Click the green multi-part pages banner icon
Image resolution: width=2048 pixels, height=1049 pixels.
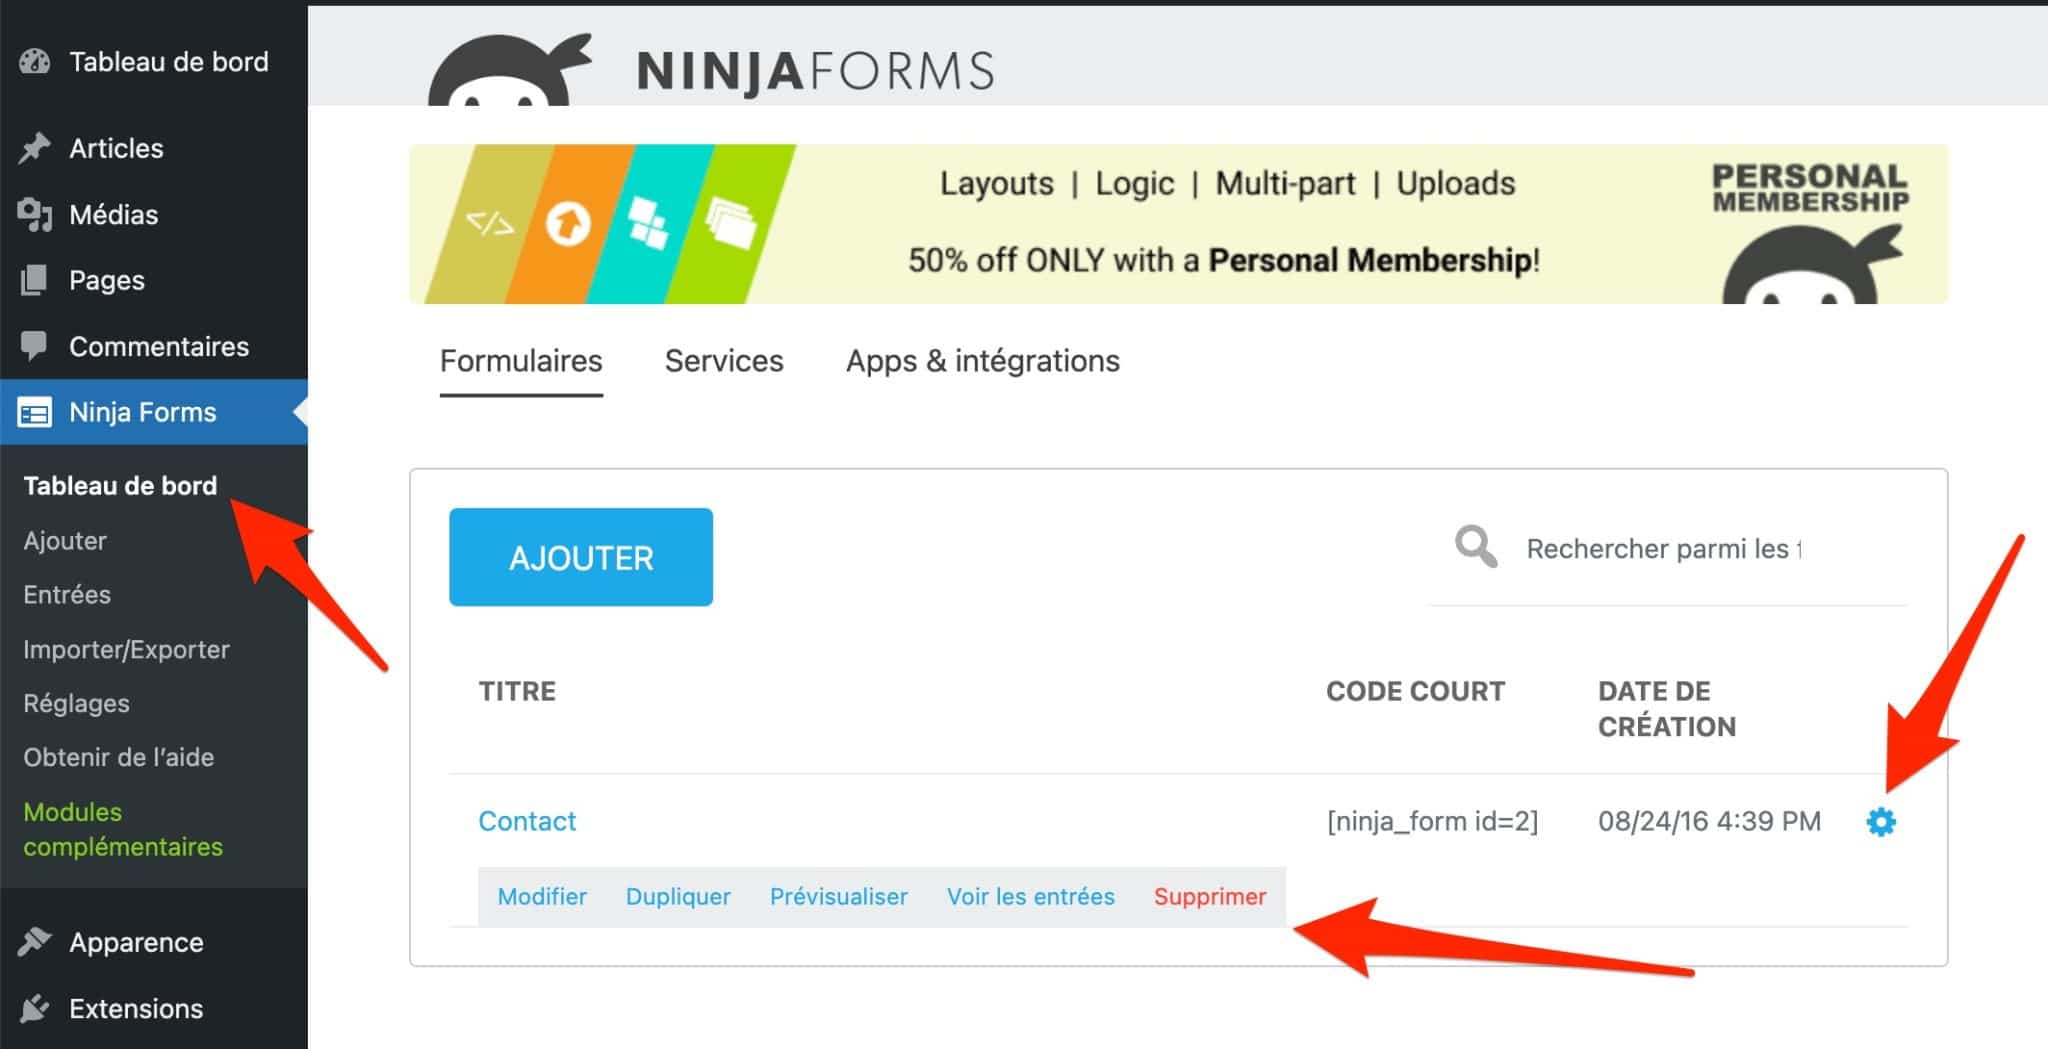[x=730, y=222]
